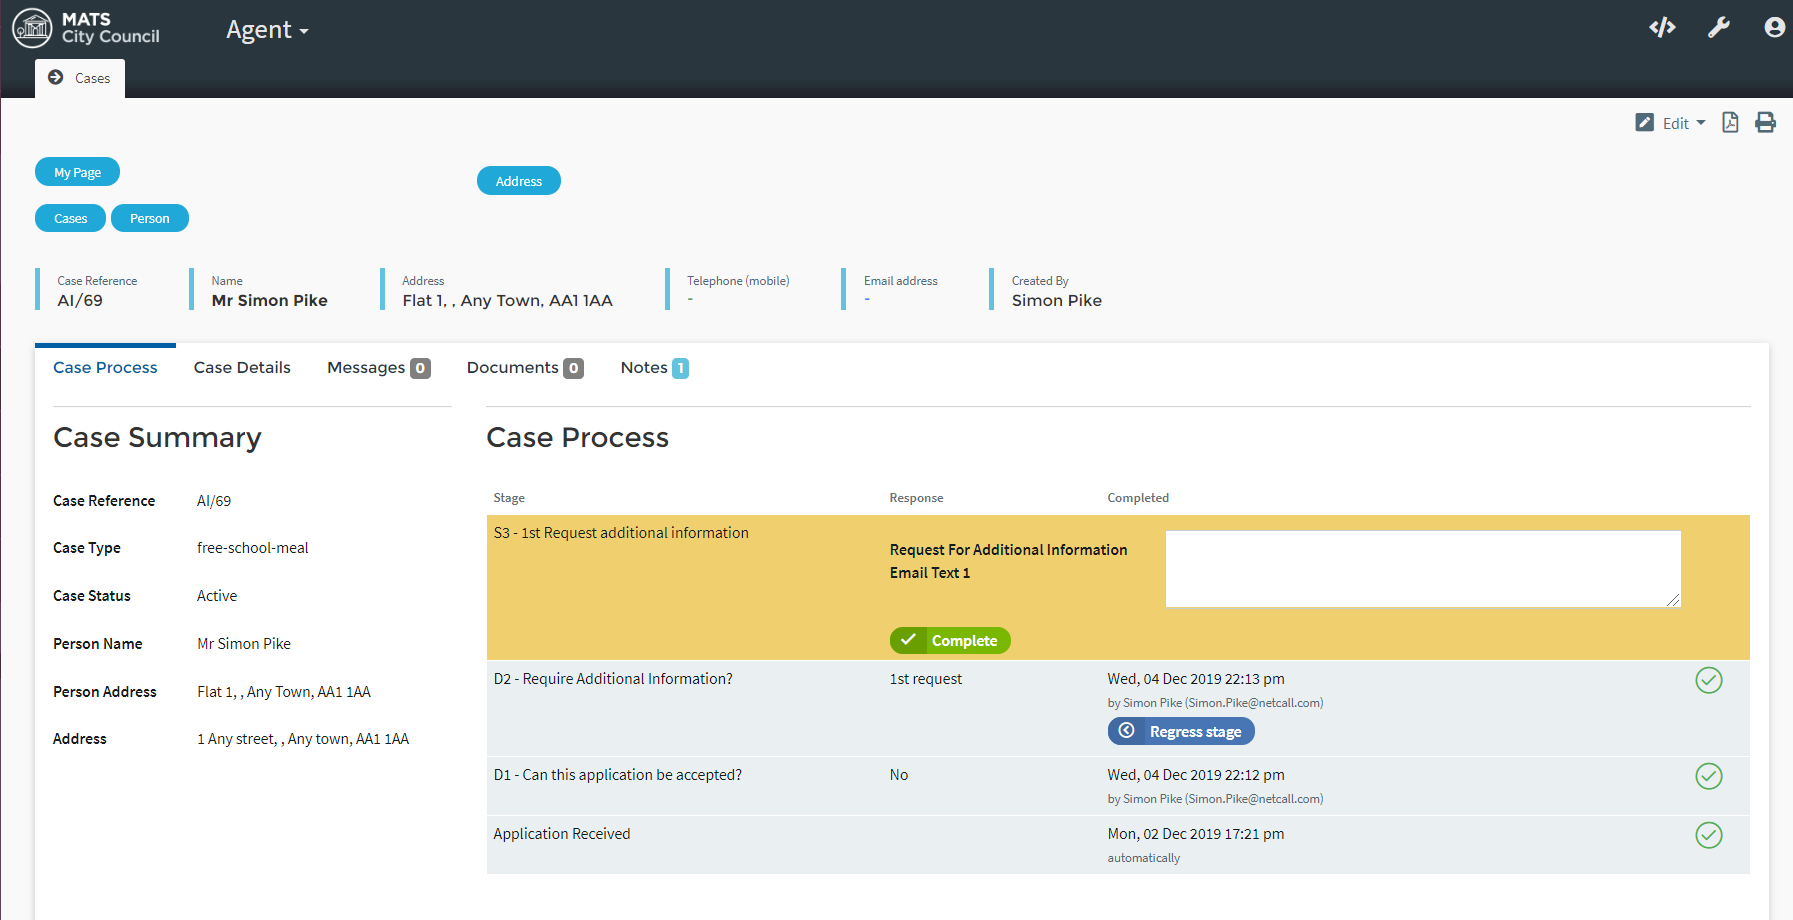Click the printer icon
1793x920 pixels.
tap(1765, 123)
